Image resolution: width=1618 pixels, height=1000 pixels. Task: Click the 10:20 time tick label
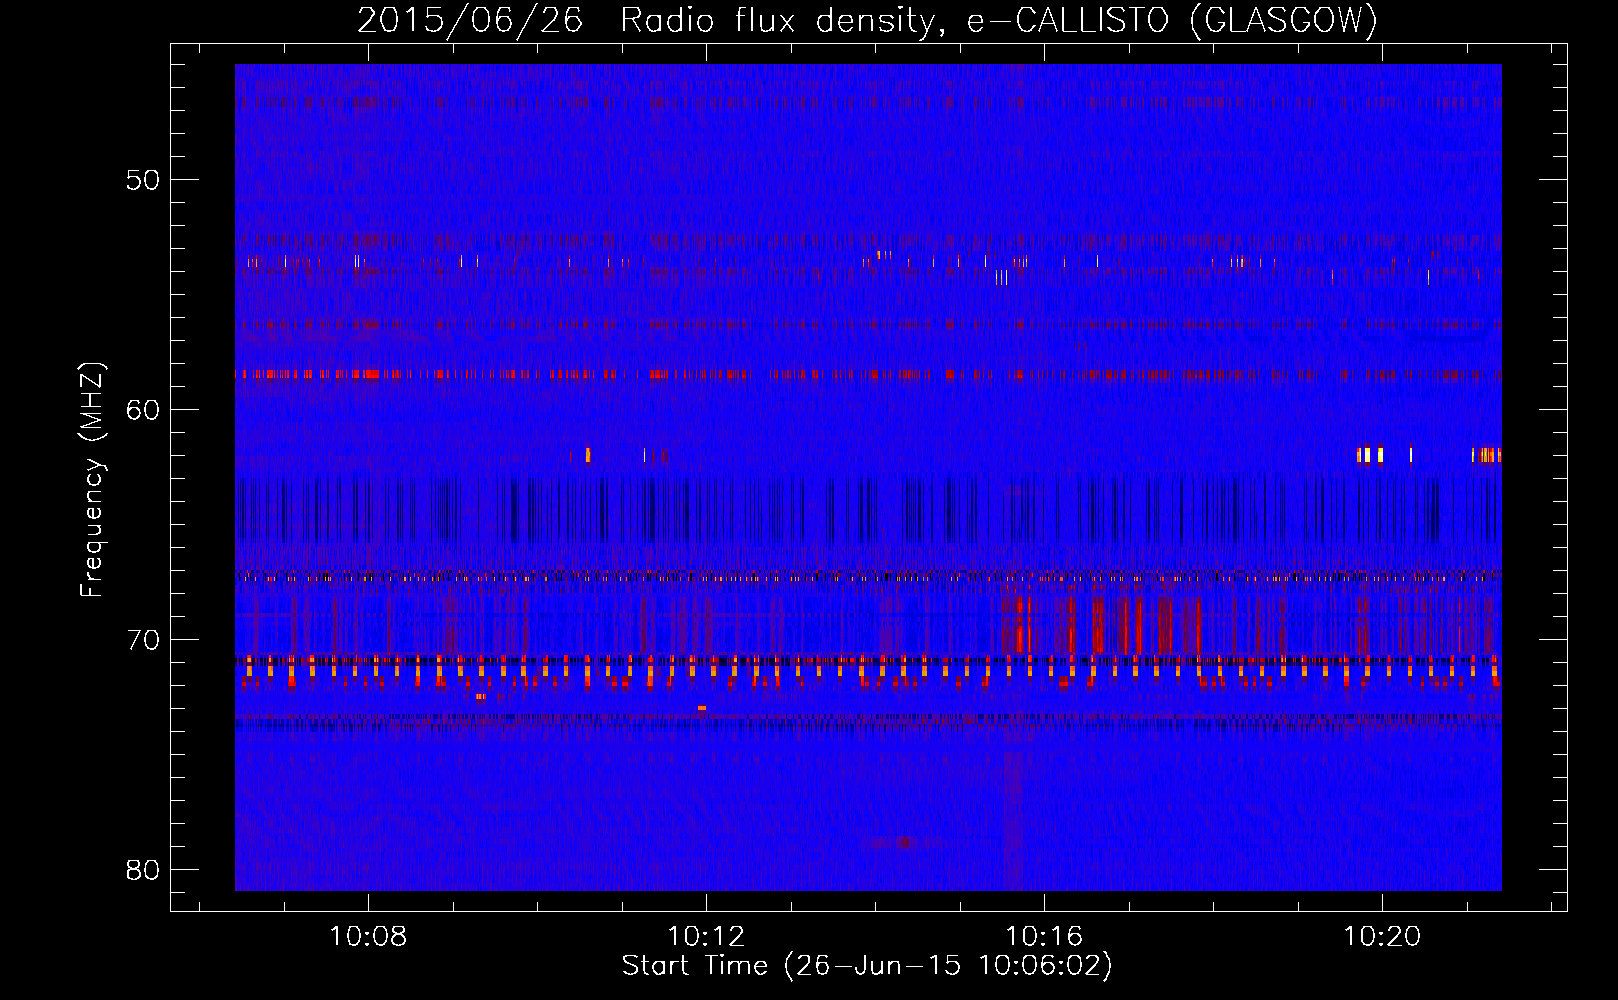[1382, 936]
